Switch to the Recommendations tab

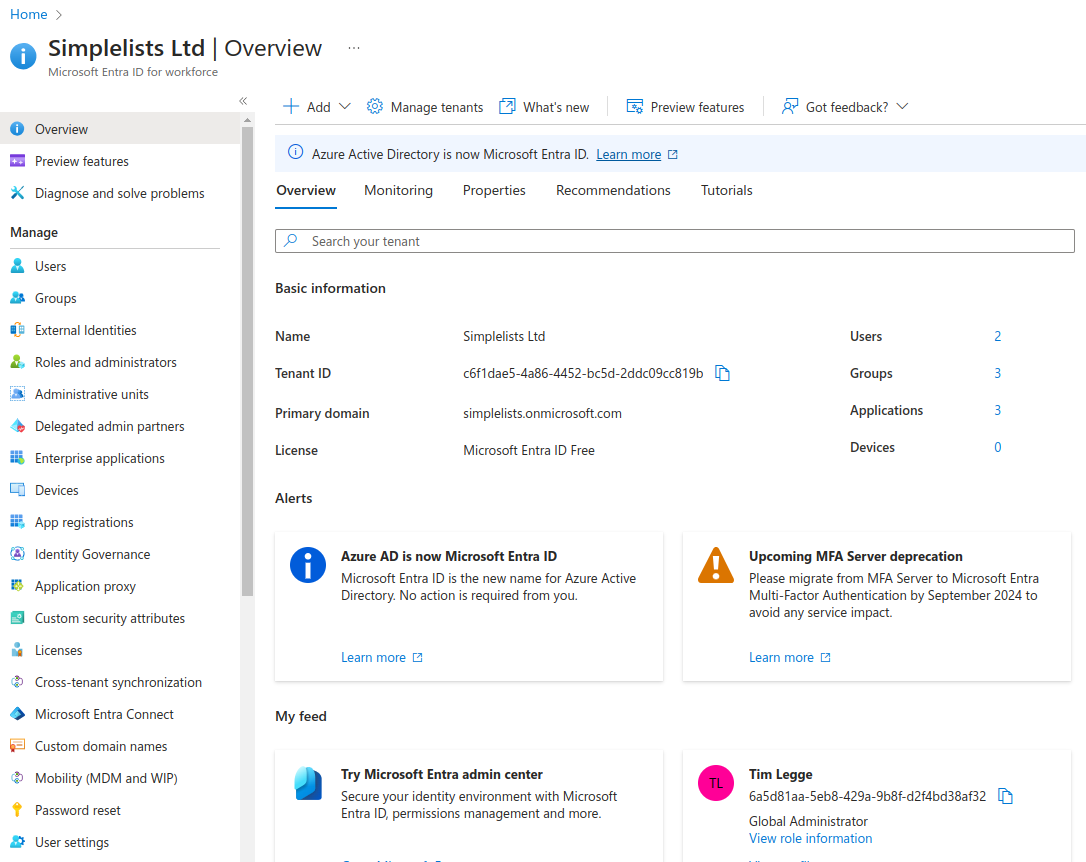[613, 190]
